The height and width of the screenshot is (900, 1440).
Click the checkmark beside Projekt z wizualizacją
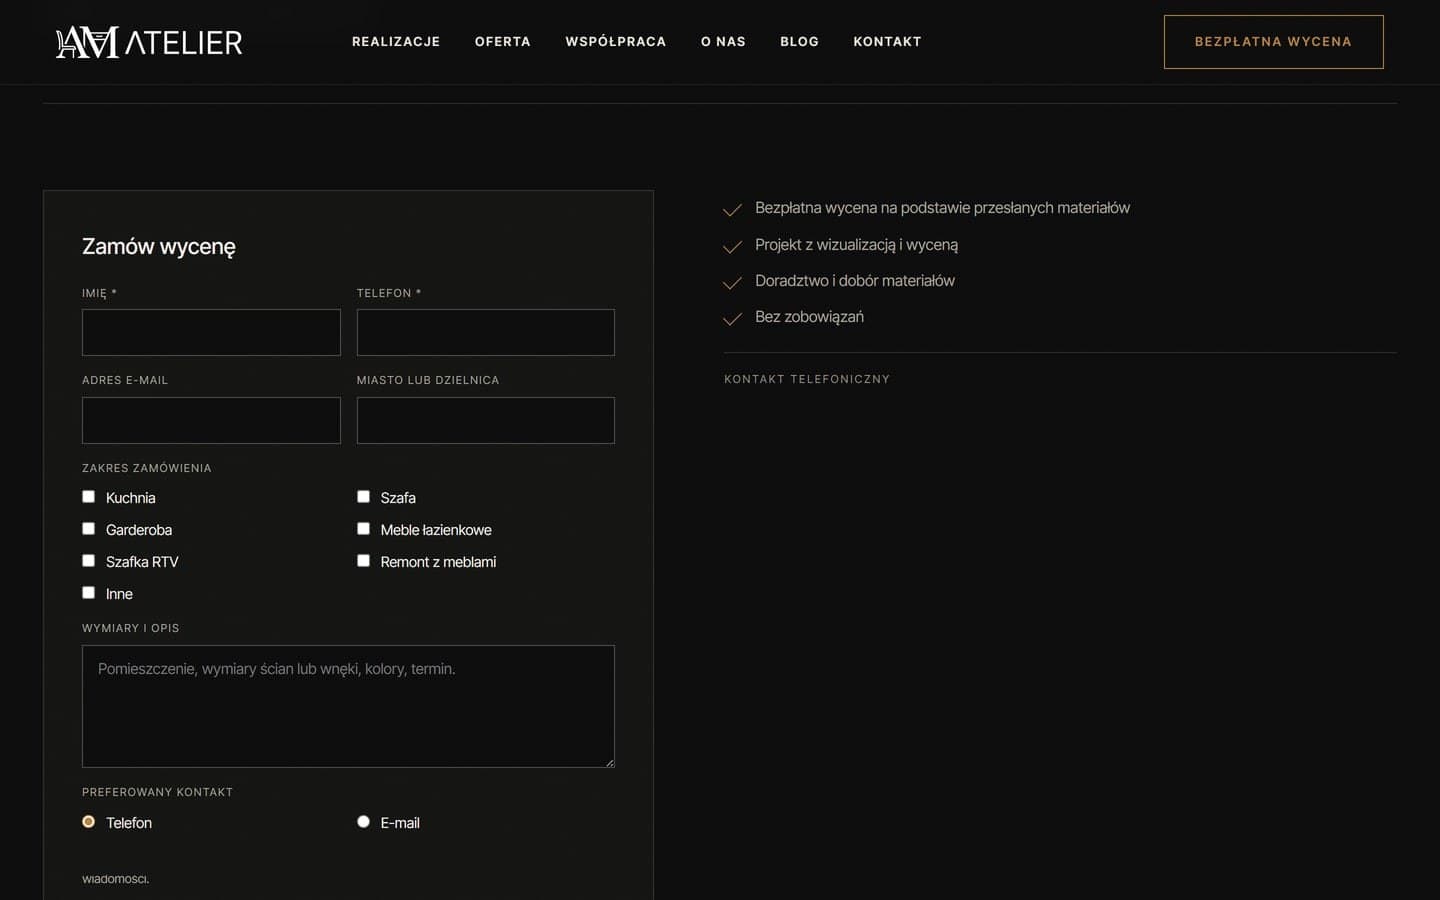tap(732, 246)
